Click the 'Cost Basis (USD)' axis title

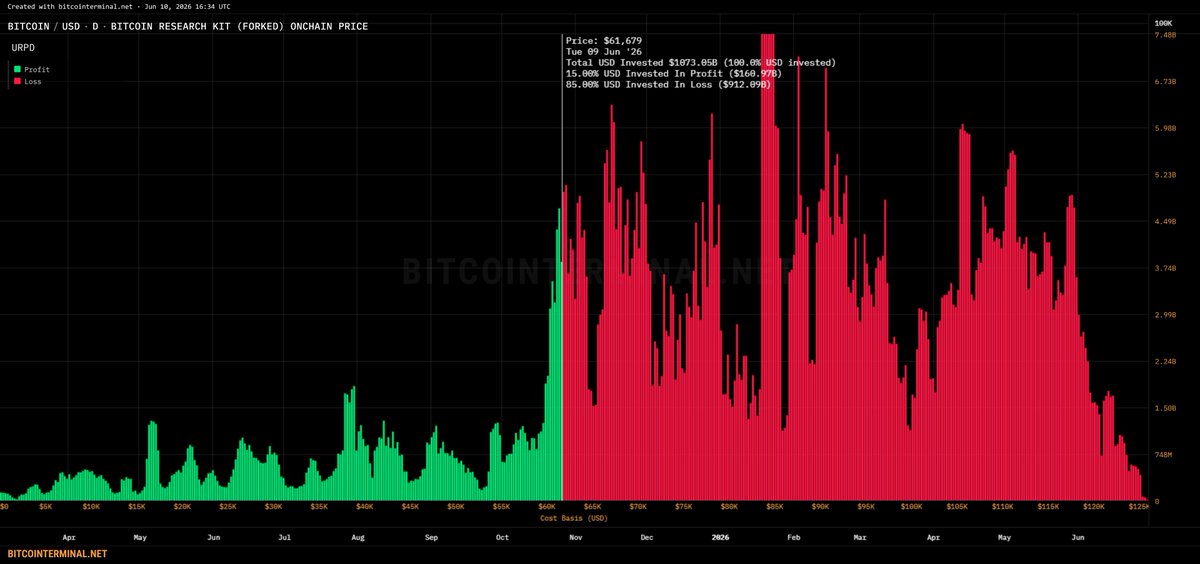[573, 518]
